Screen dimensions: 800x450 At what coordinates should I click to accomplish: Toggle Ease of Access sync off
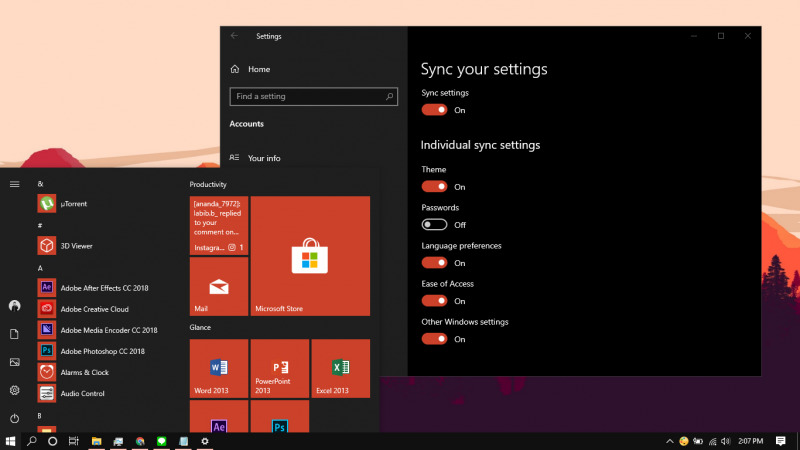[x=434, y=301]
